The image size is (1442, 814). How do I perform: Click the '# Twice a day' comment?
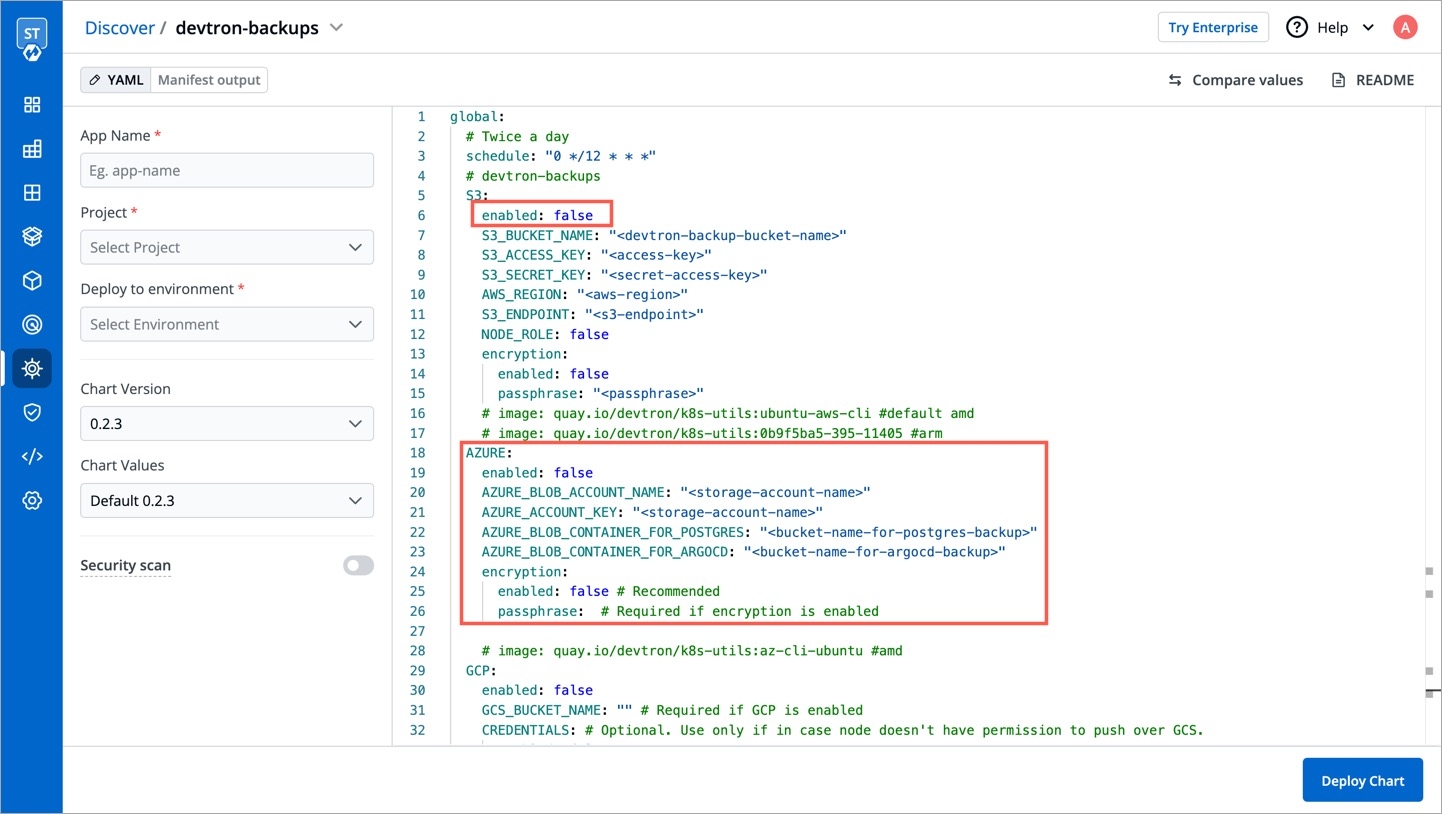pos(517,136)
